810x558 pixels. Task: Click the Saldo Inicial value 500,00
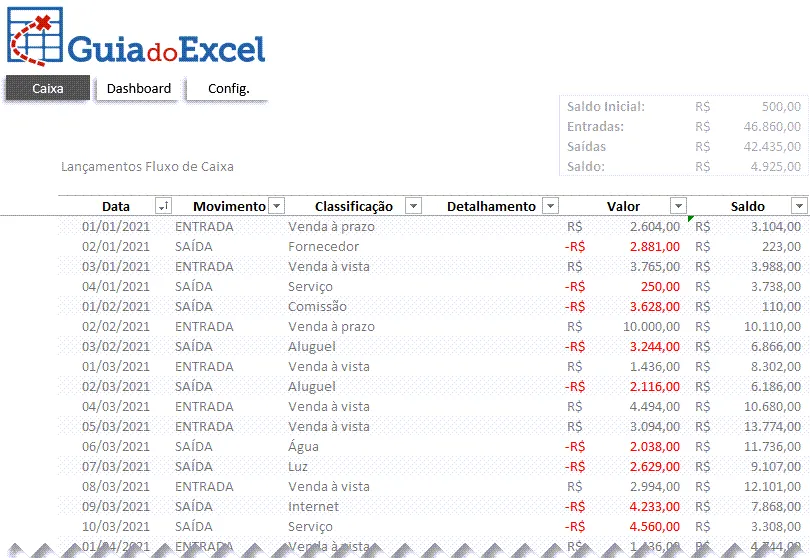(781, 106)
